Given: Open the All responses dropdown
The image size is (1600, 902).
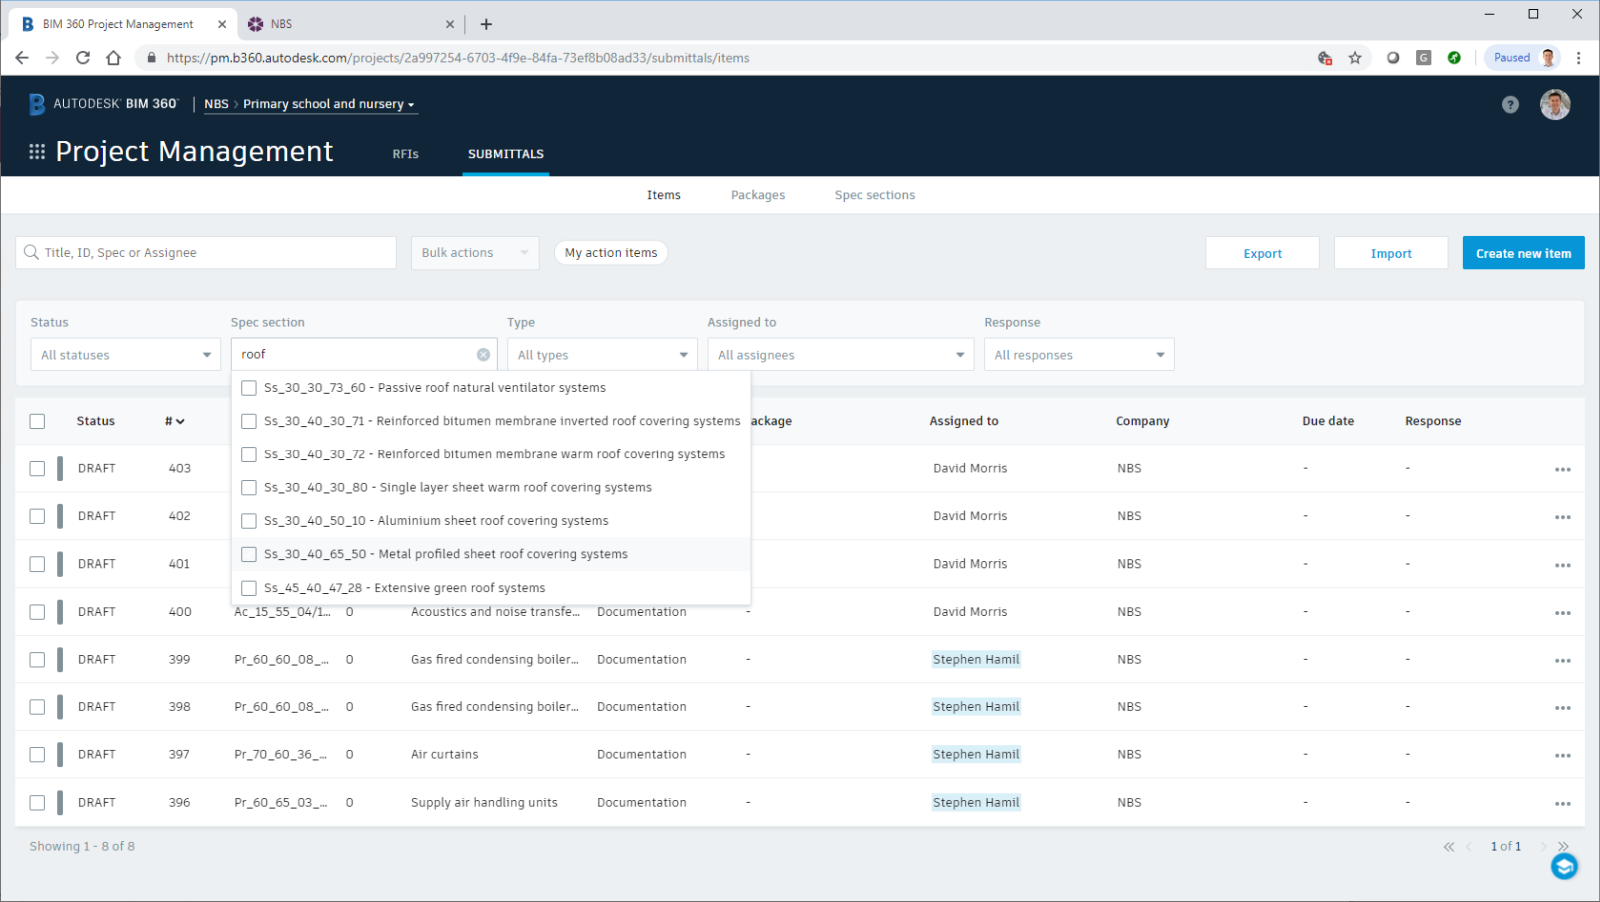Looking at the screenshot, I should click(1079, 355).
